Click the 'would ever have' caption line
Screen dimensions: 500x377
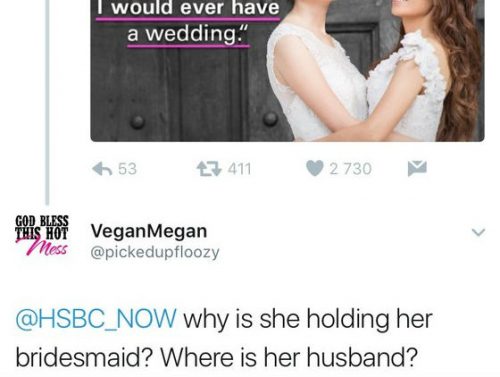(188, 7)
